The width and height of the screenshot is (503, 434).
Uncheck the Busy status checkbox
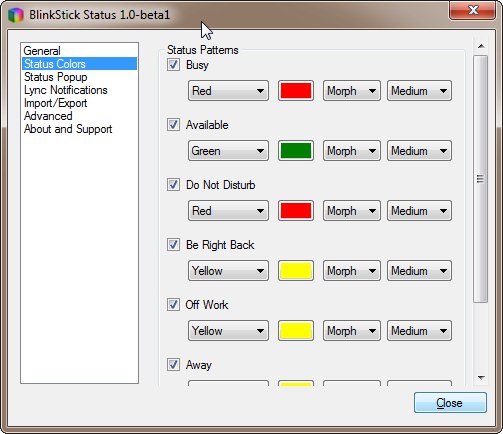click(x=173, y=65)
